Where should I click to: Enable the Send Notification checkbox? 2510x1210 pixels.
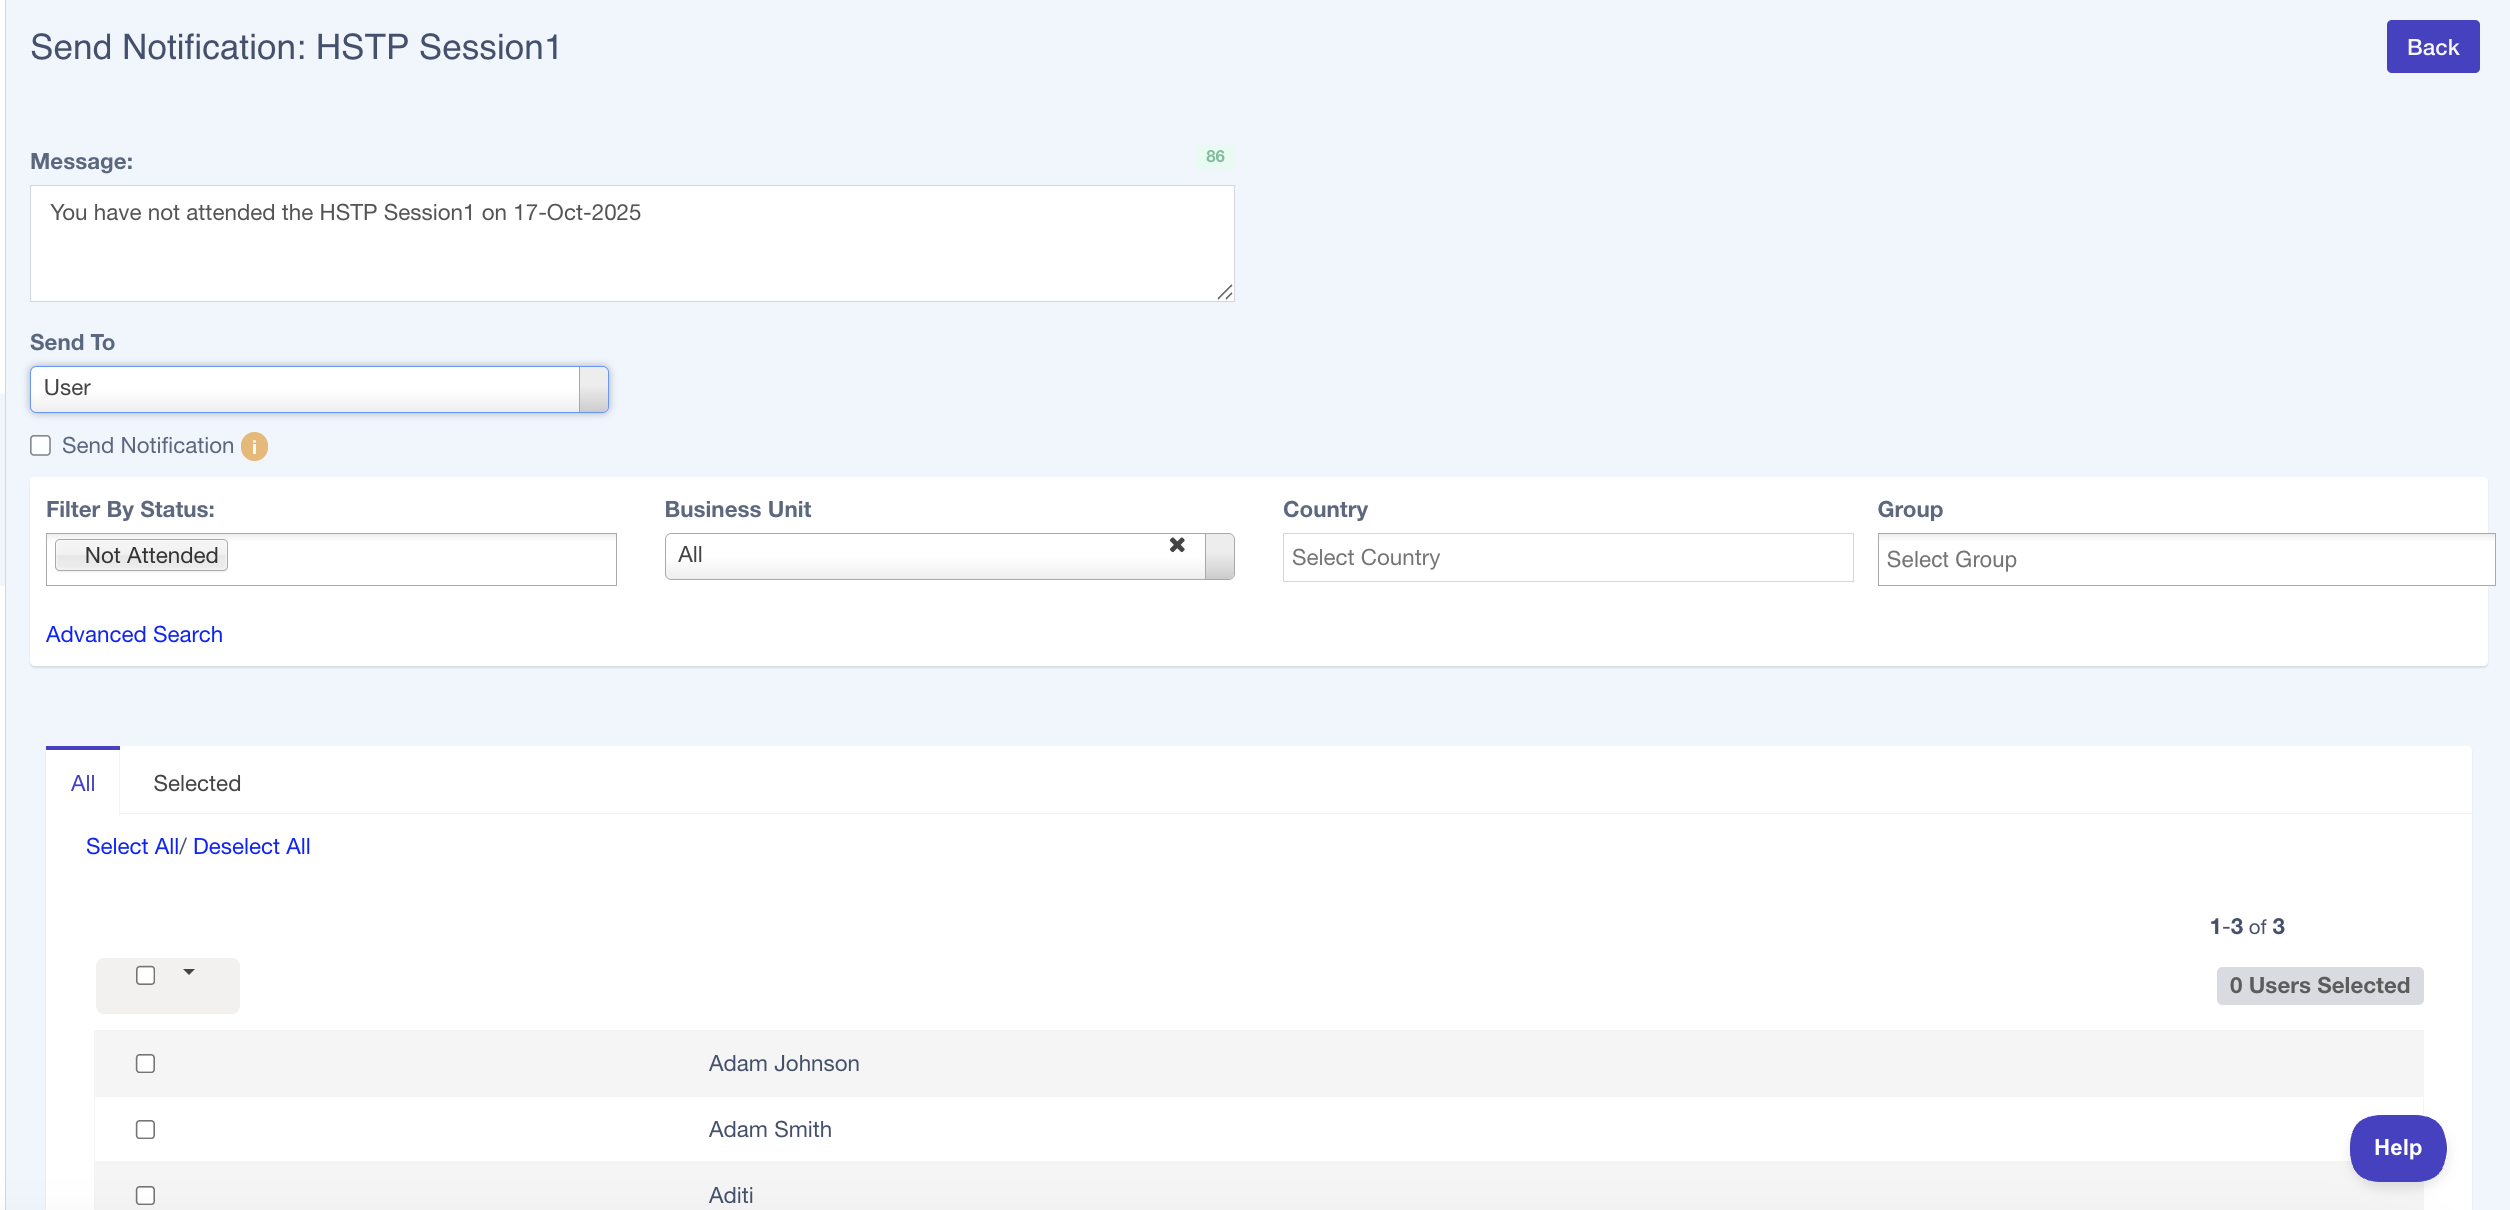41,446
